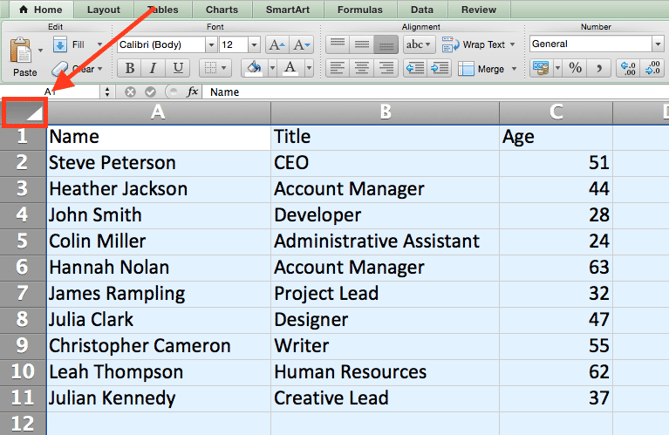Screen dimensions: 669x435
Task: Open the font size 12 dropdown
Action: 253,45
